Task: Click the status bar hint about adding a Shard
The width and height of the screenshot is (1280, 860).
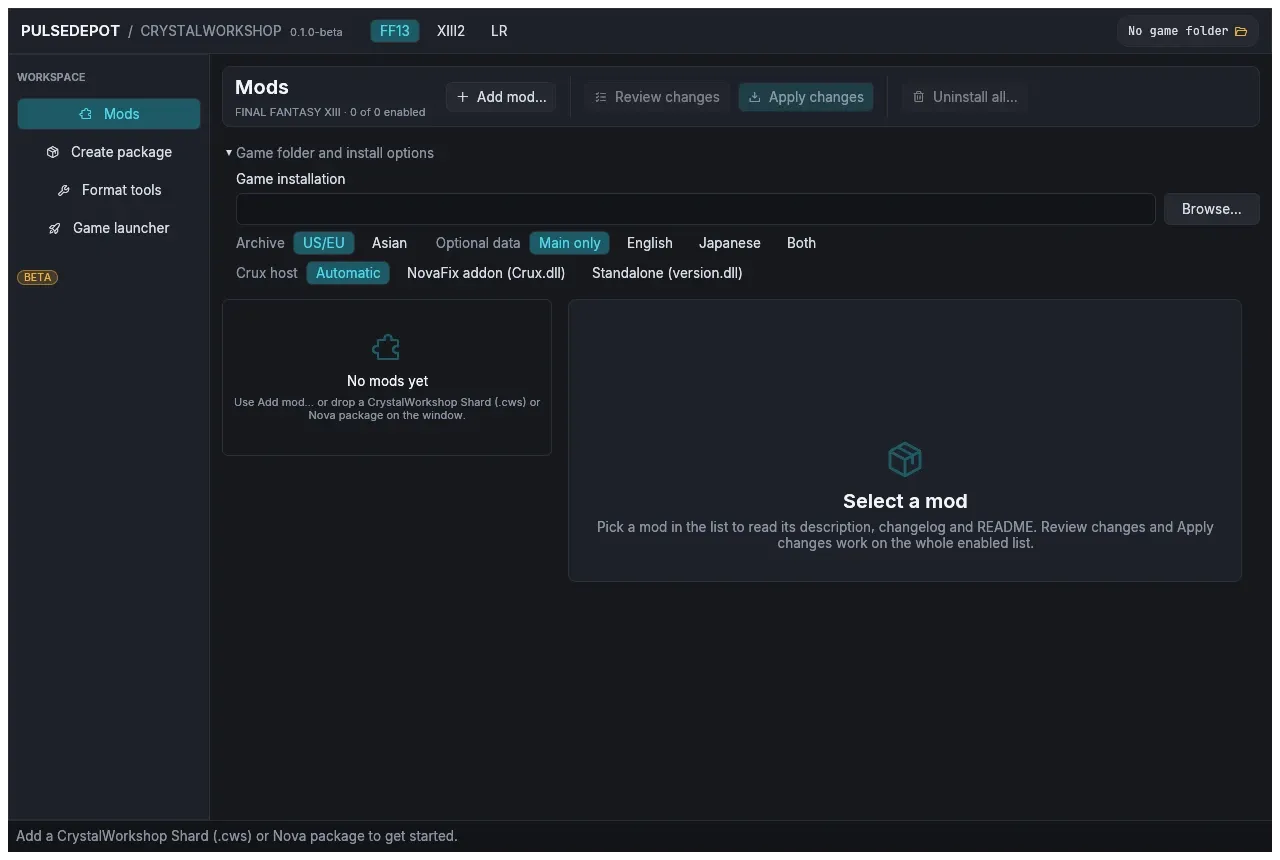Action: coord(237,836)
